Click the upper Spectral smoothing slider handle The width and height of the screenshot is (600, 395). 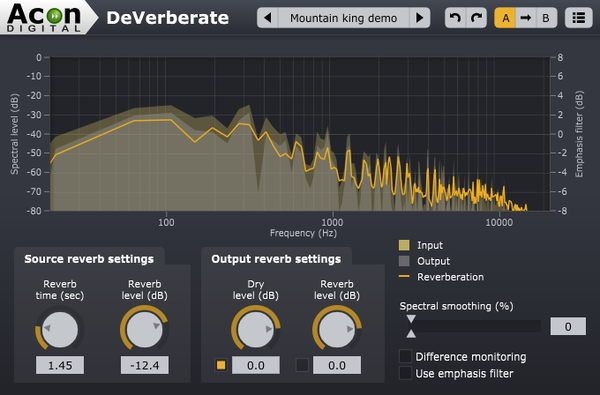(411, 319)
